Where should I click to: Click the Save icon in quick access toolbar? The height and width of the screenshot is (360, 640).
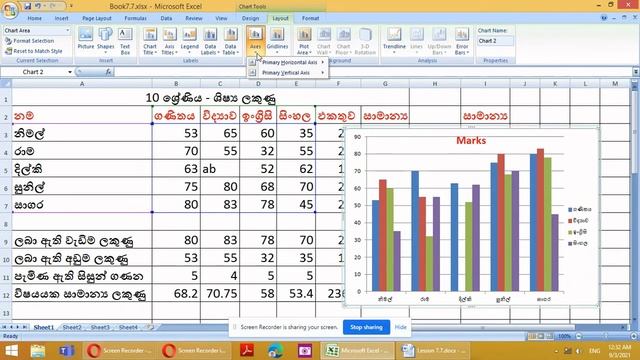[28, 6]
